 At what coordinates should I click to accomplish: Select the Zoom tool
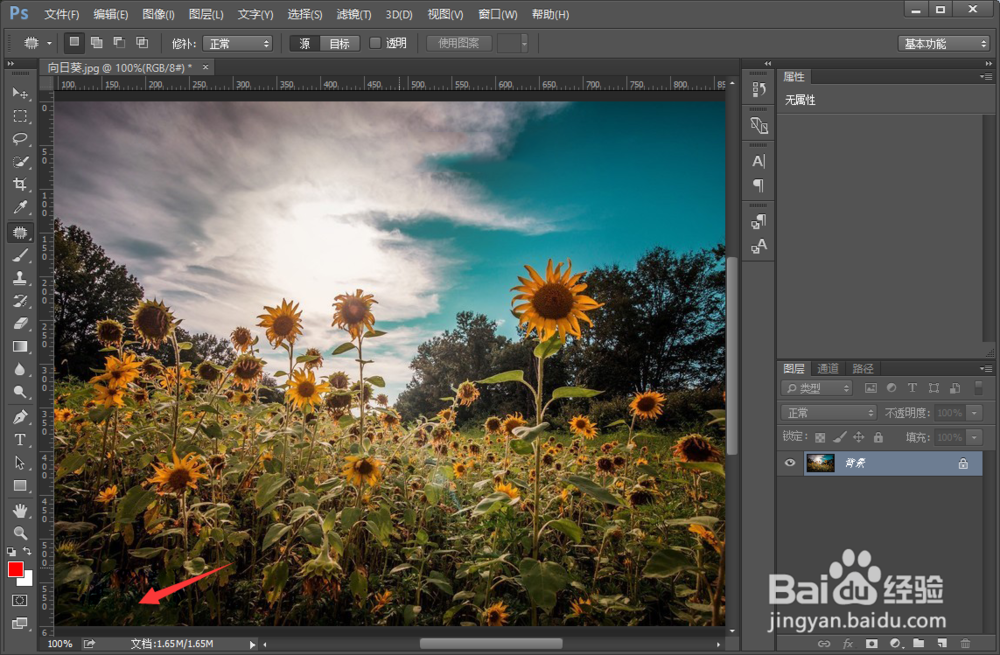[20, 533]
